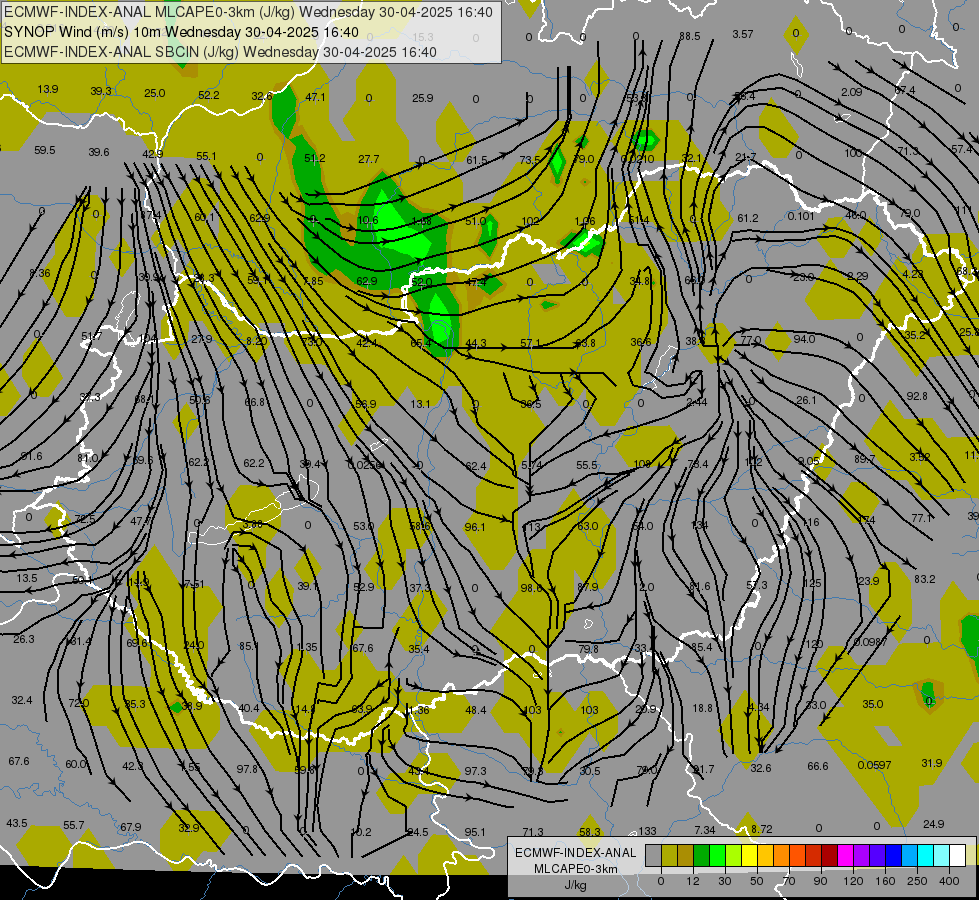This screenshot has height=900, width=979.
Task: Click the gray swatch in the legend
Action: pos(653,856)
